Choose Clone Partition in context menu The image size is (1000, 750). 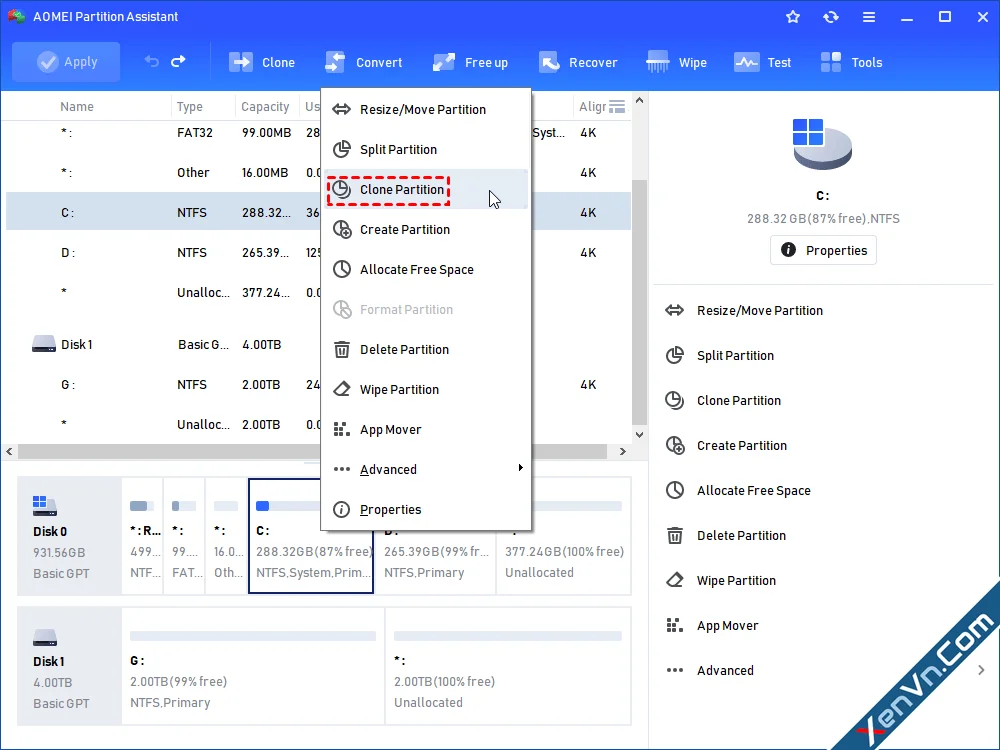[x=425, y=189]
